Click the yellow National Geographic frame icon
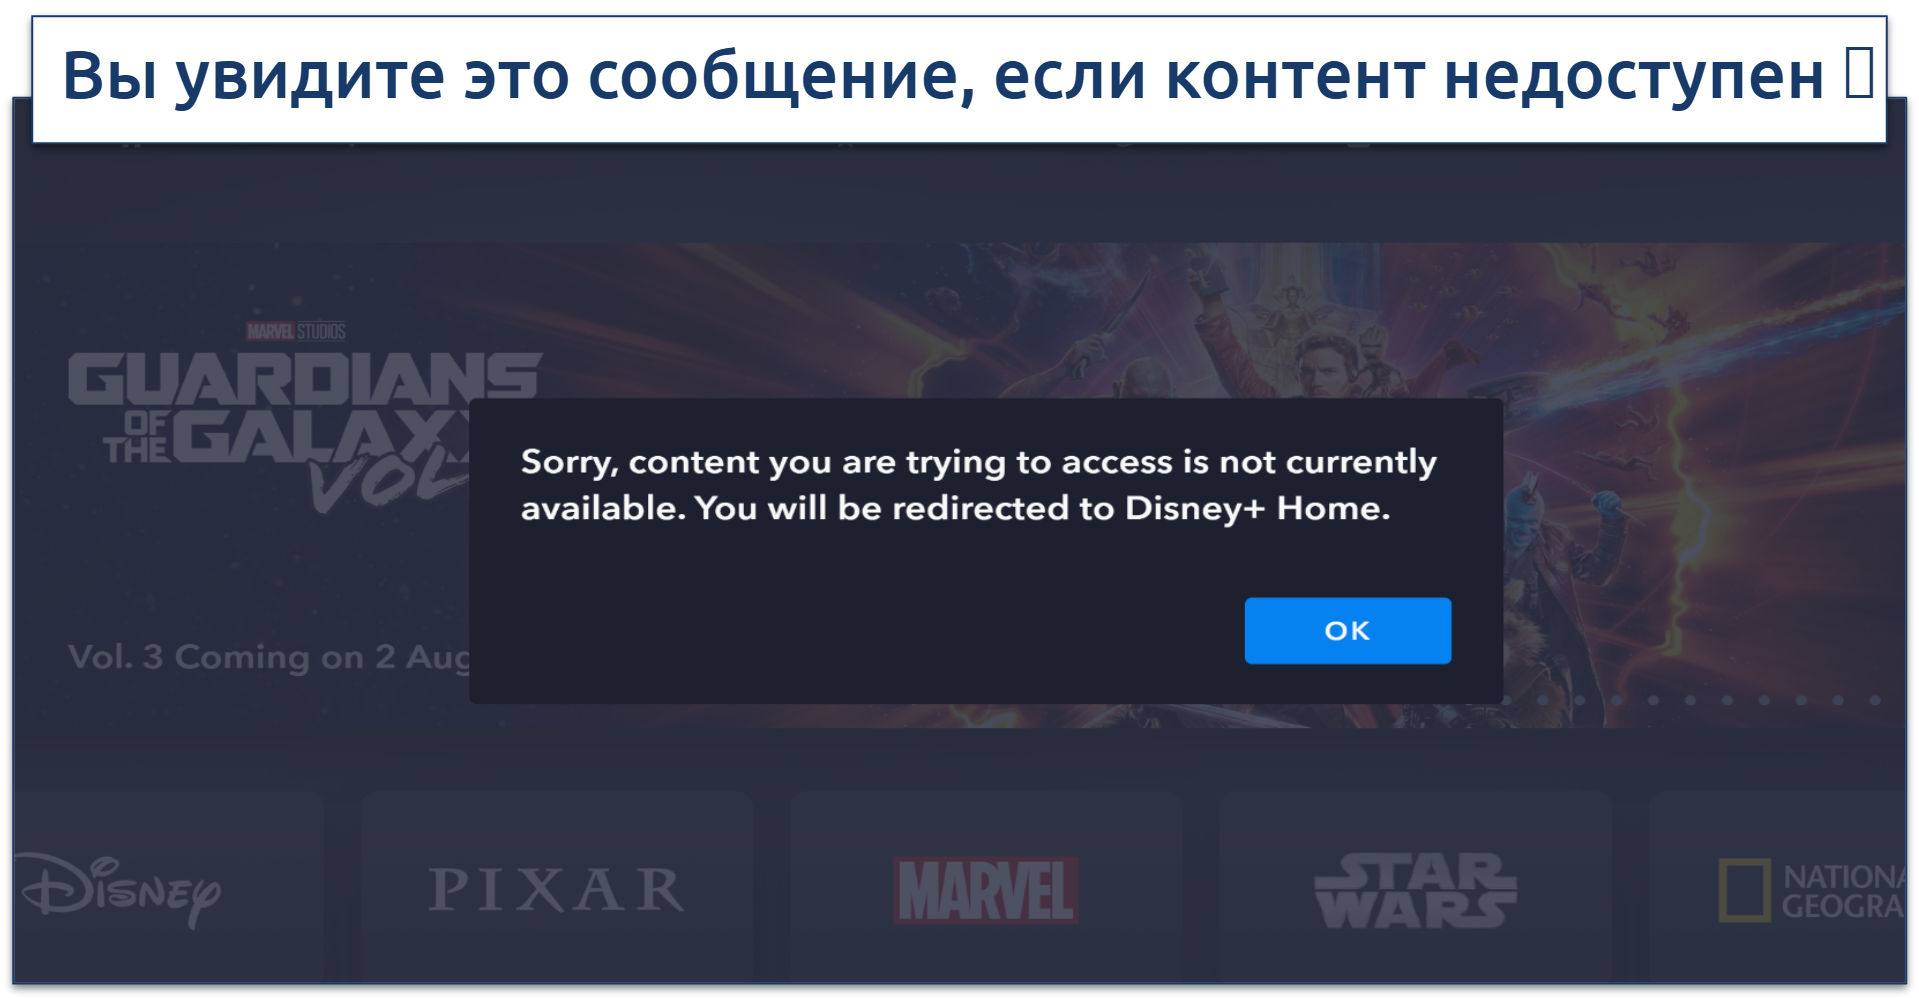Screen dimensions: 1919x998 [x=1745, y=890]
